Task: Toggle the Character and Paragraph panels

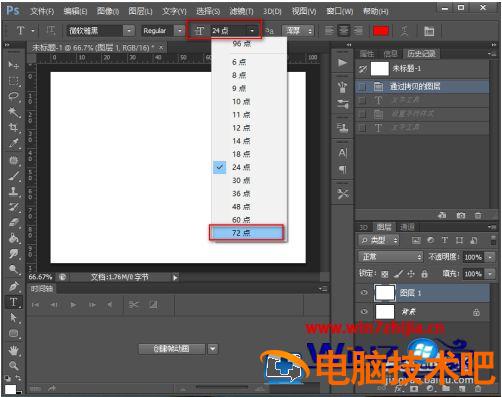Action: pyautogui.click(x=429, y=31)
